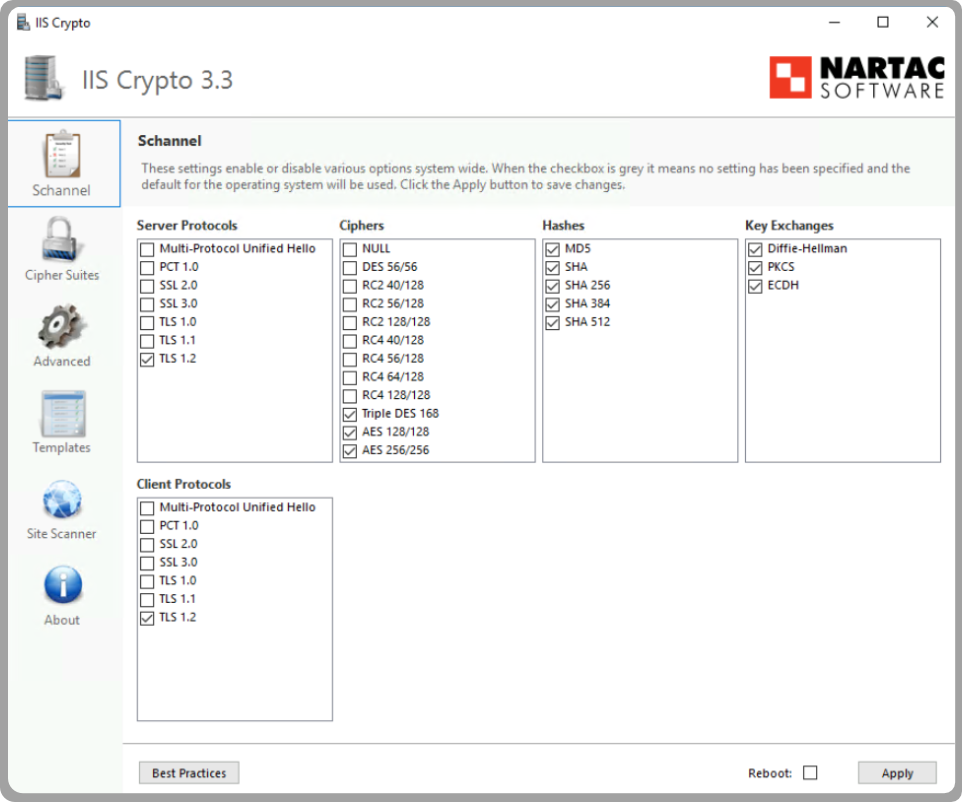Image resolution: width=962 pixels, height=802 pixels.
Task: Disable the Diffie-Hellman key exchange
Action: coord(755,249)
